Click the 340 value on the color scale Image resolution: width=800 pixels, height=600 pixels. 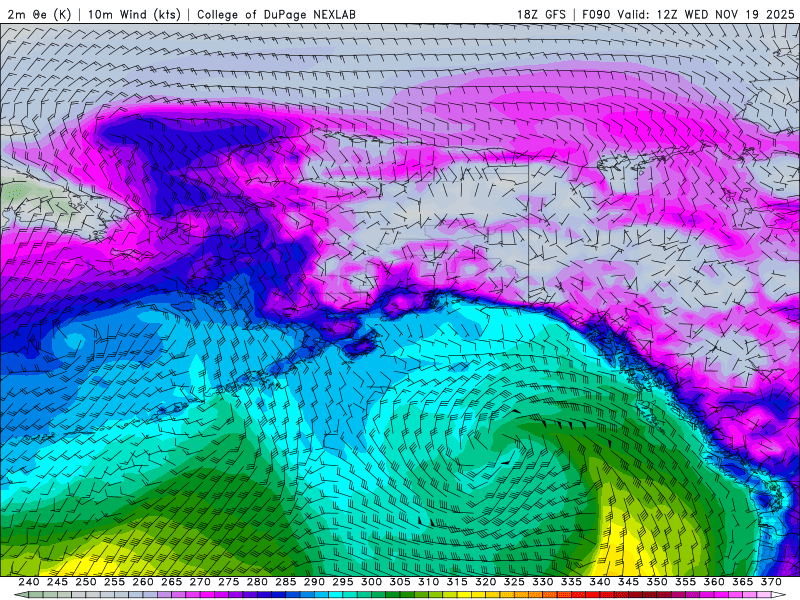tap(600, 582)
